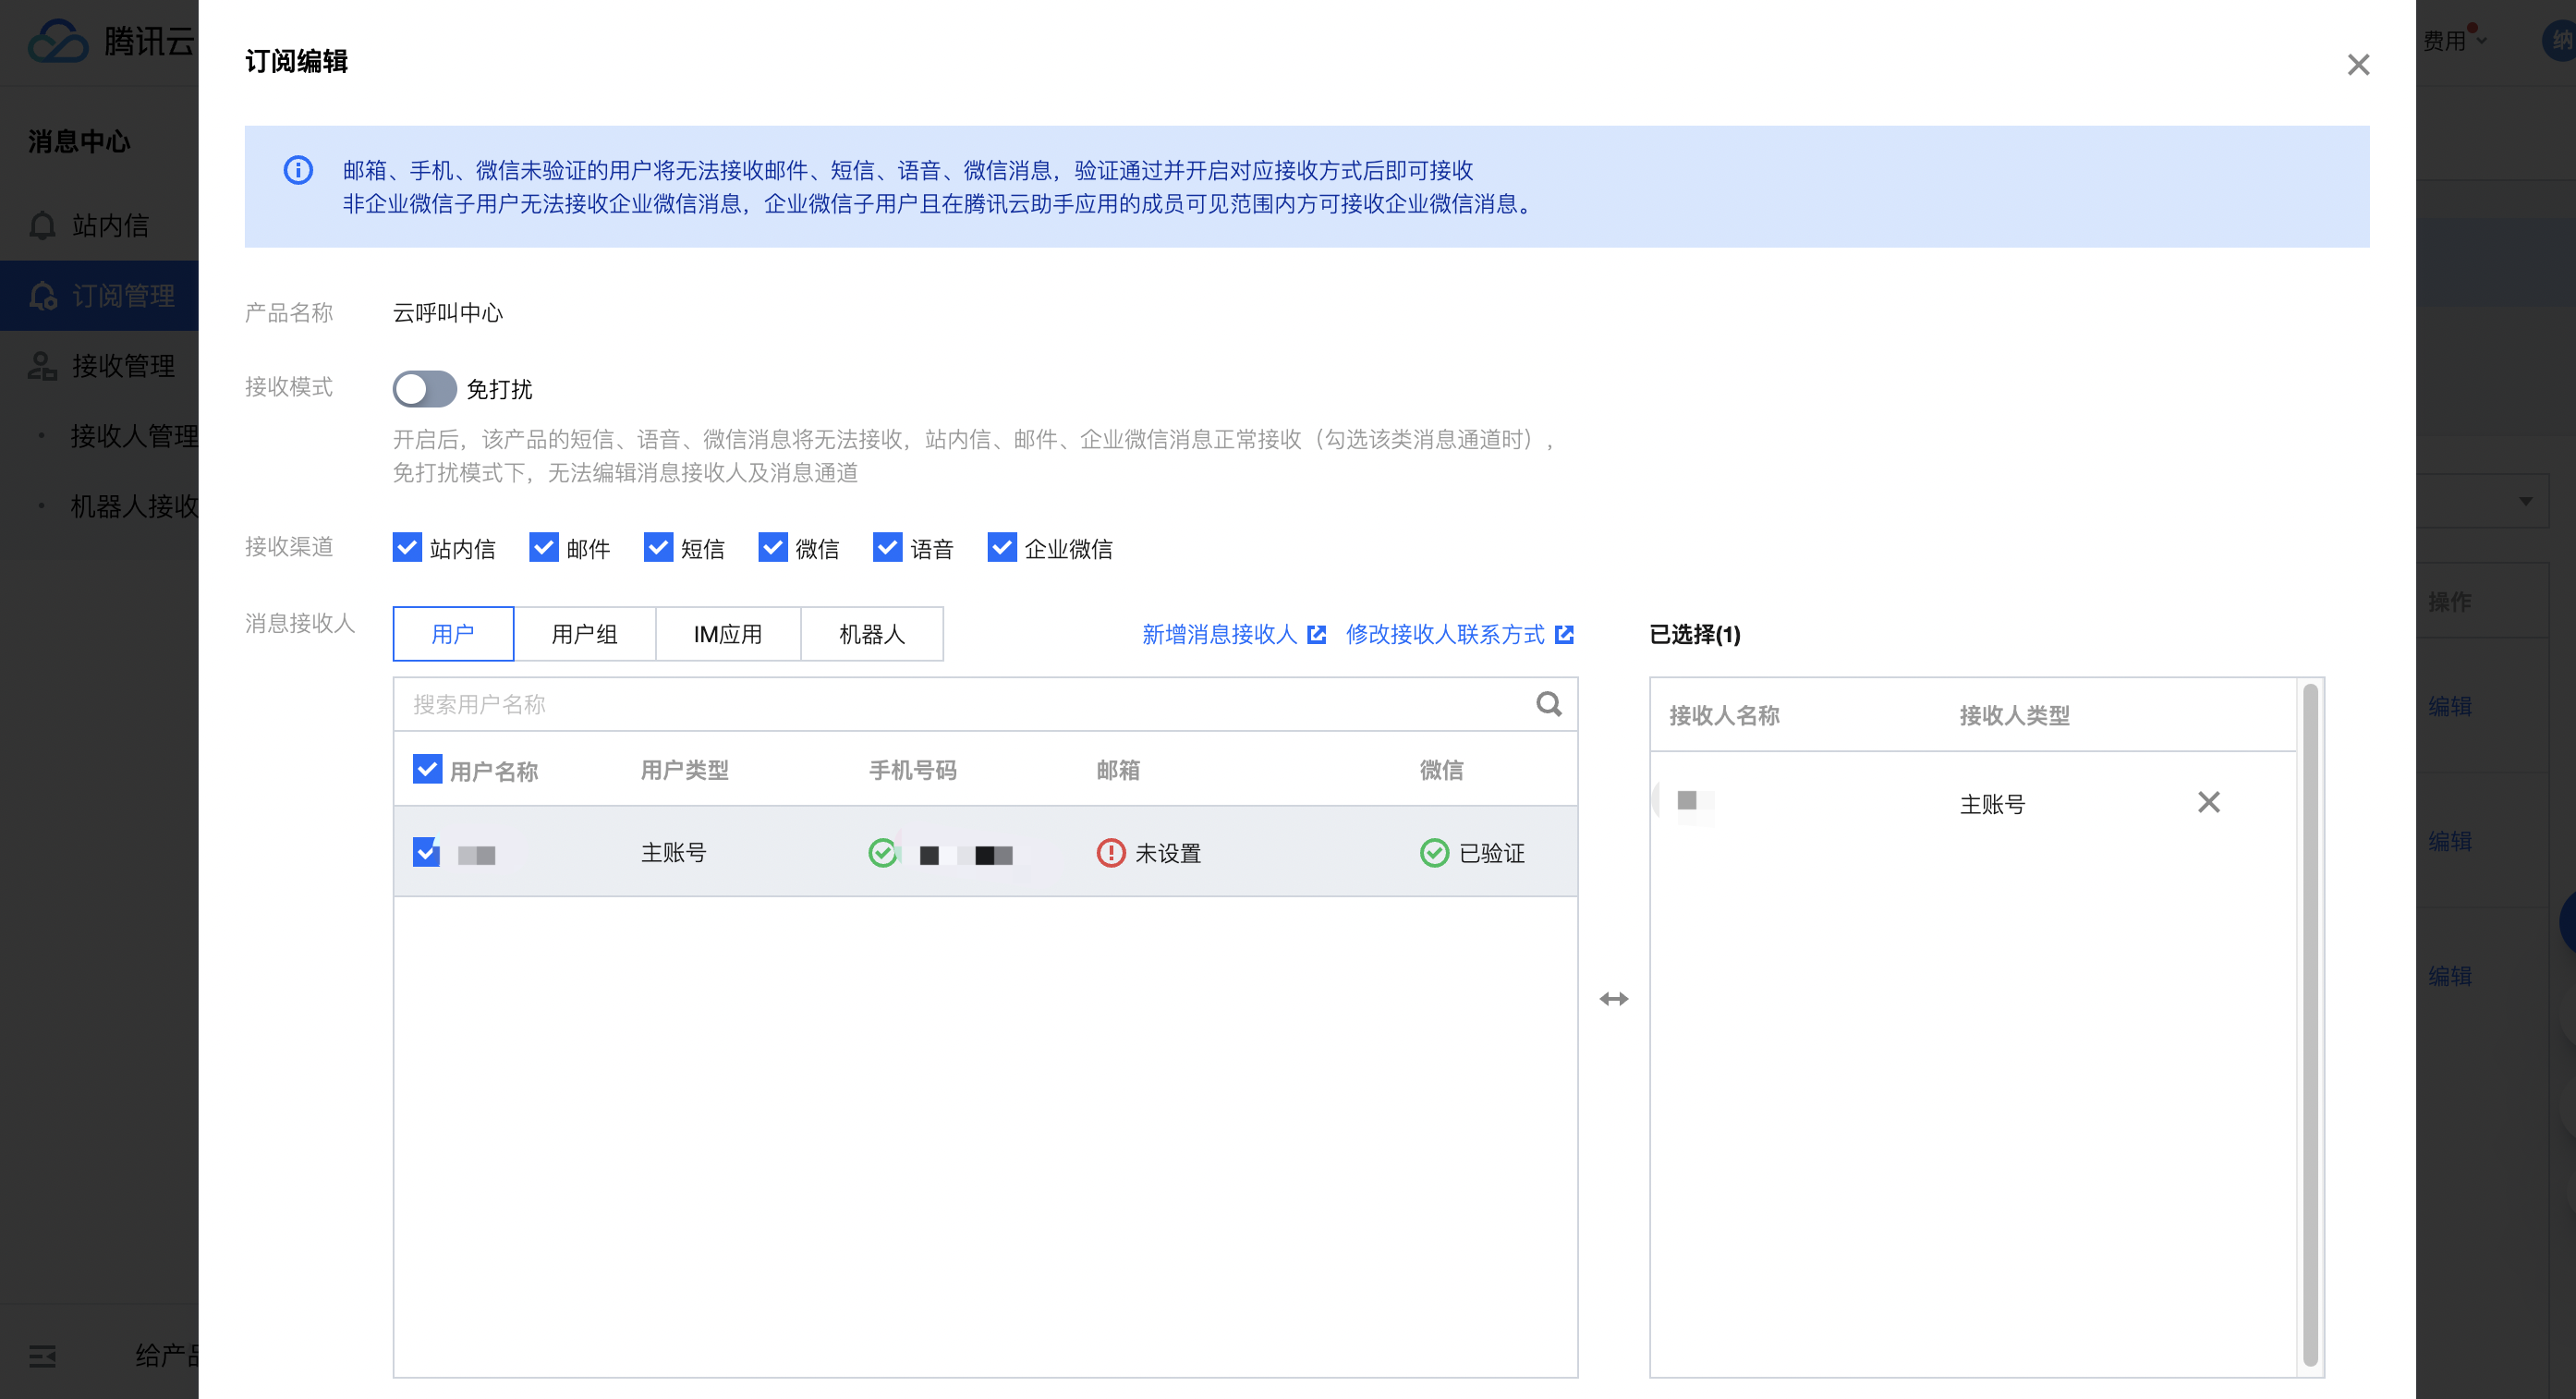Click the verified phone number check icon
The height and width of the screenshot is (1399, 2576).
882,853
